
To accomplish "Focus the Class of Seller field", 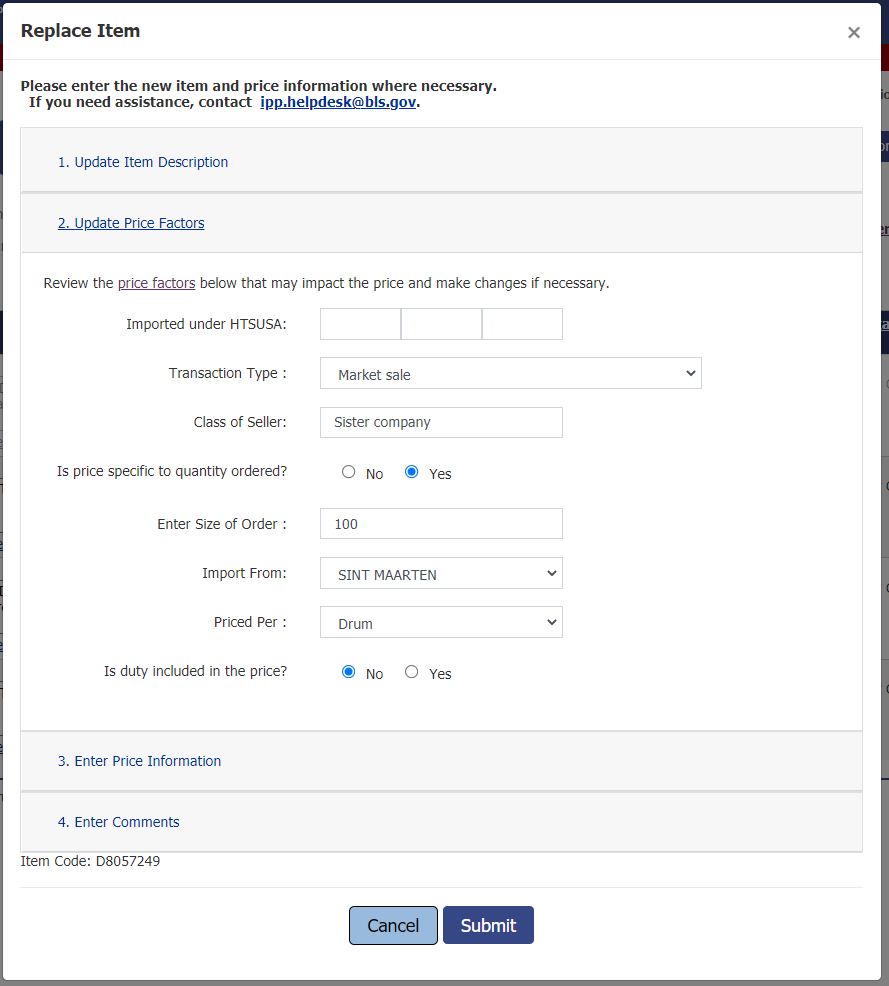I will tap(441, 422).
